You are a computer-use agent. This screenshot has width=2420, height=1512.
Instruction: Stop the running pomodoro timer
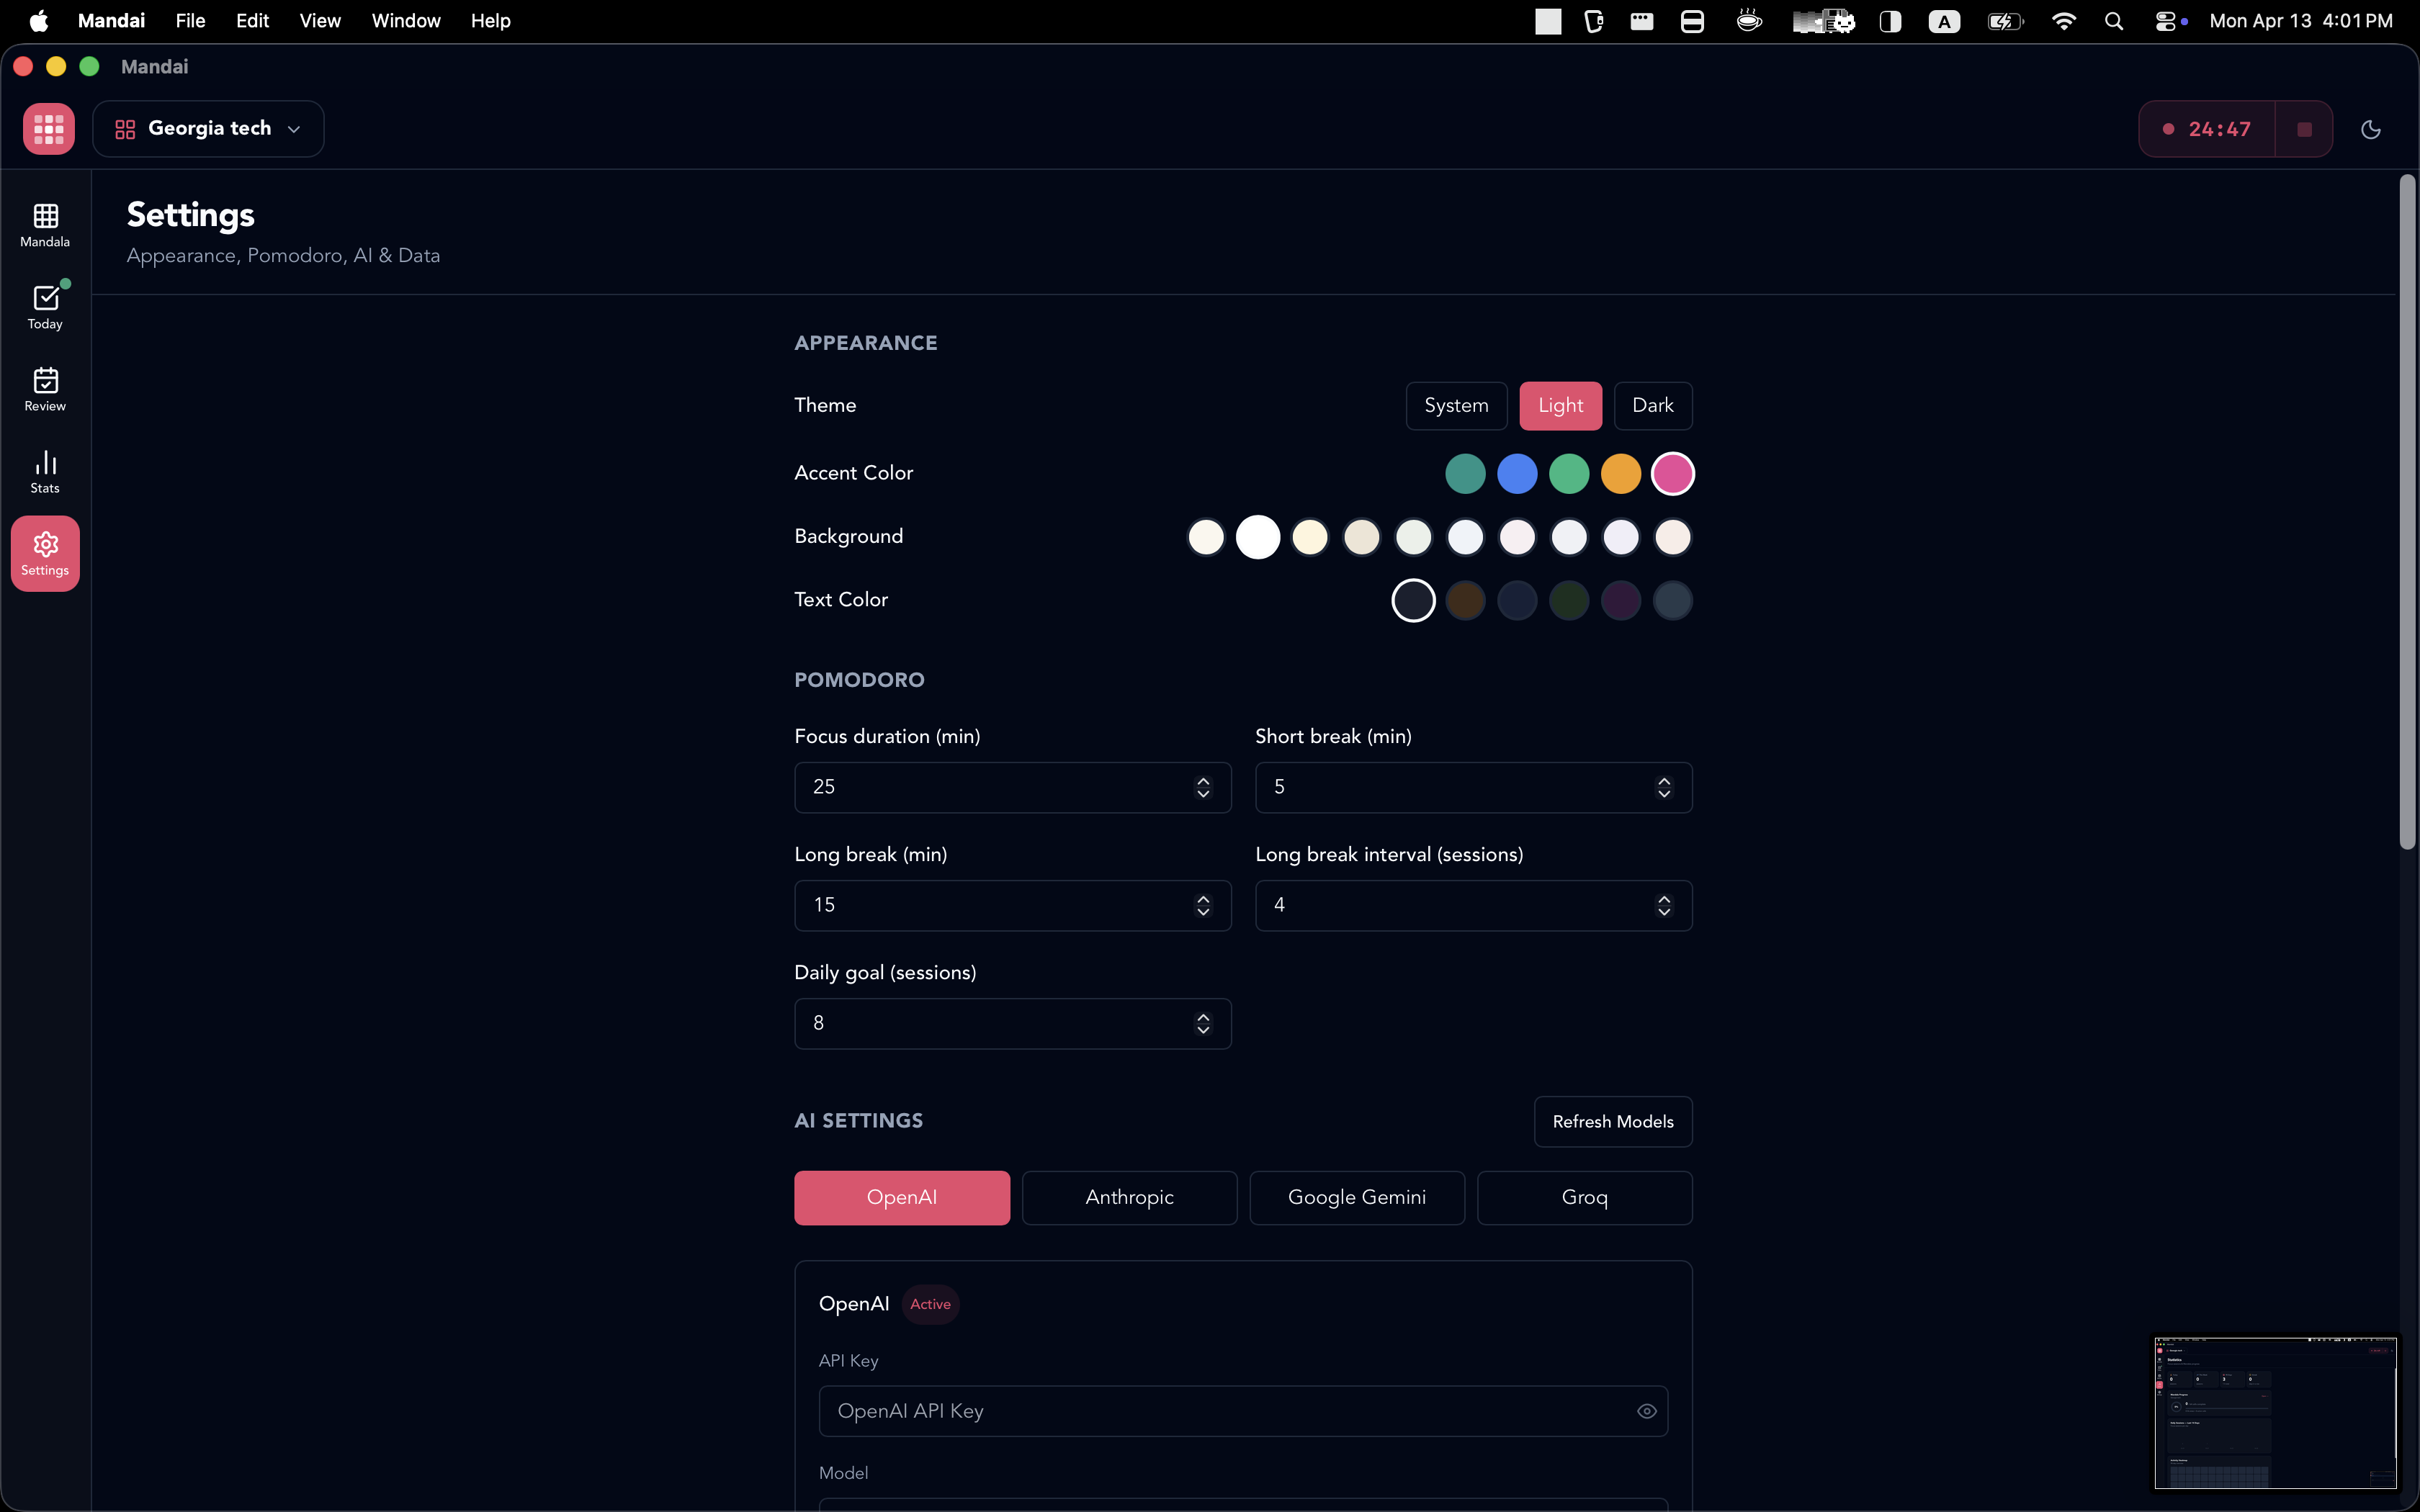(x=2303, y=128)
